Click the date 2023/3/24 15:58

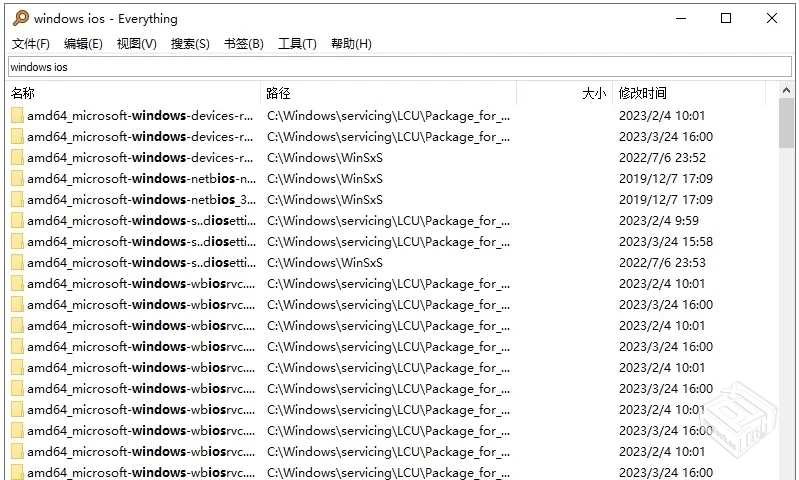point(666,242)
